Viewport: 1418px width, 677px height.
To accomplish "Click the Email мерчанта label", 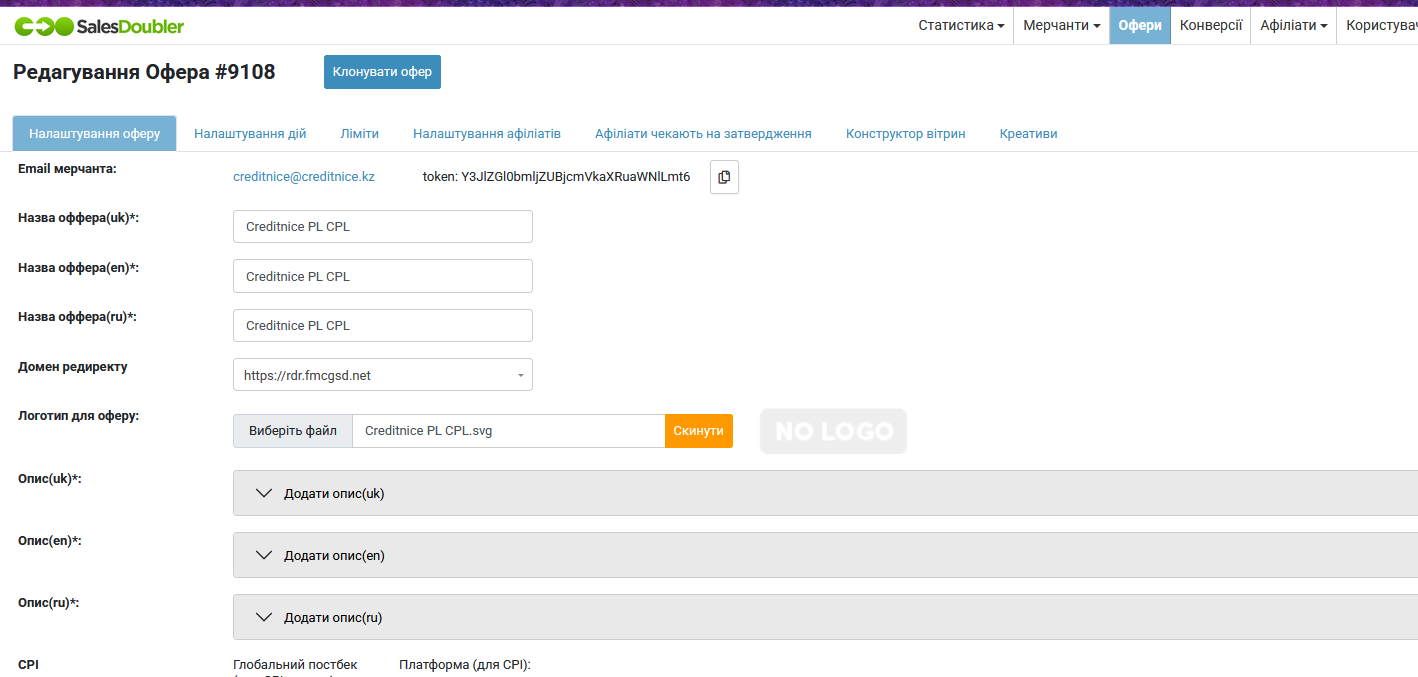I will (x=67, y=169).
